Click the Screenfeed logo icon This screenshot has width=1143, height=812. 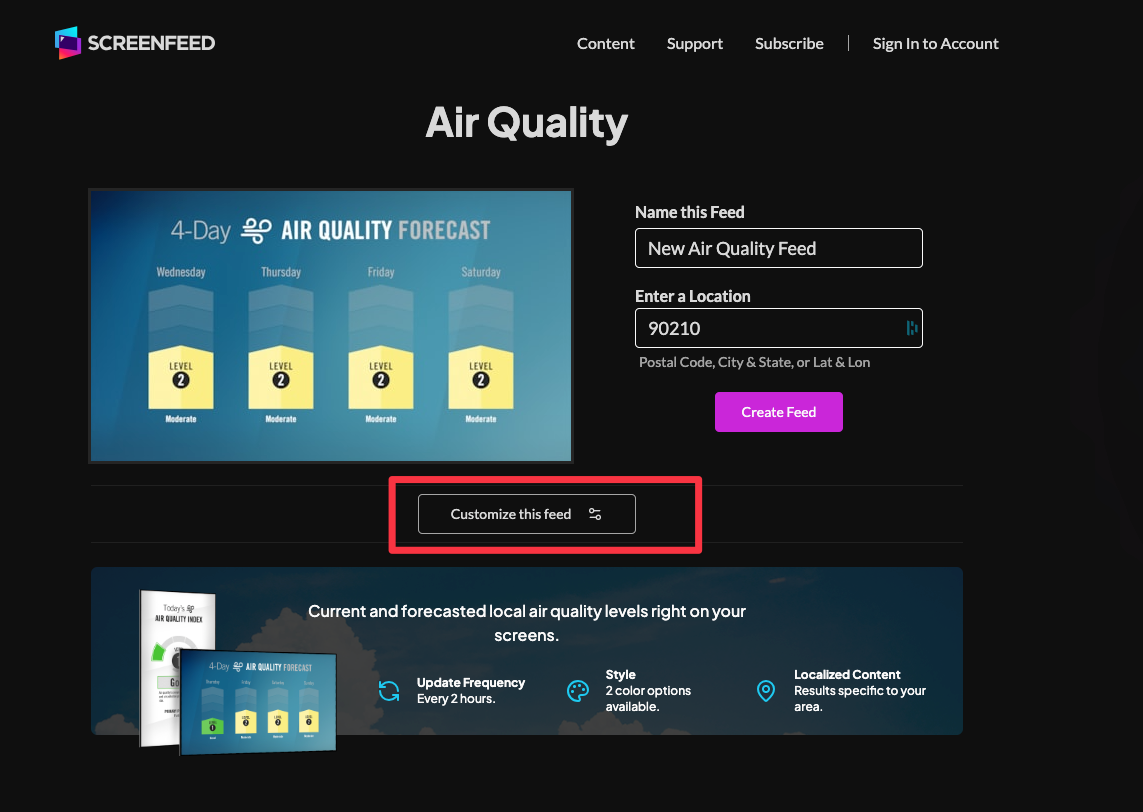point(68,43)
